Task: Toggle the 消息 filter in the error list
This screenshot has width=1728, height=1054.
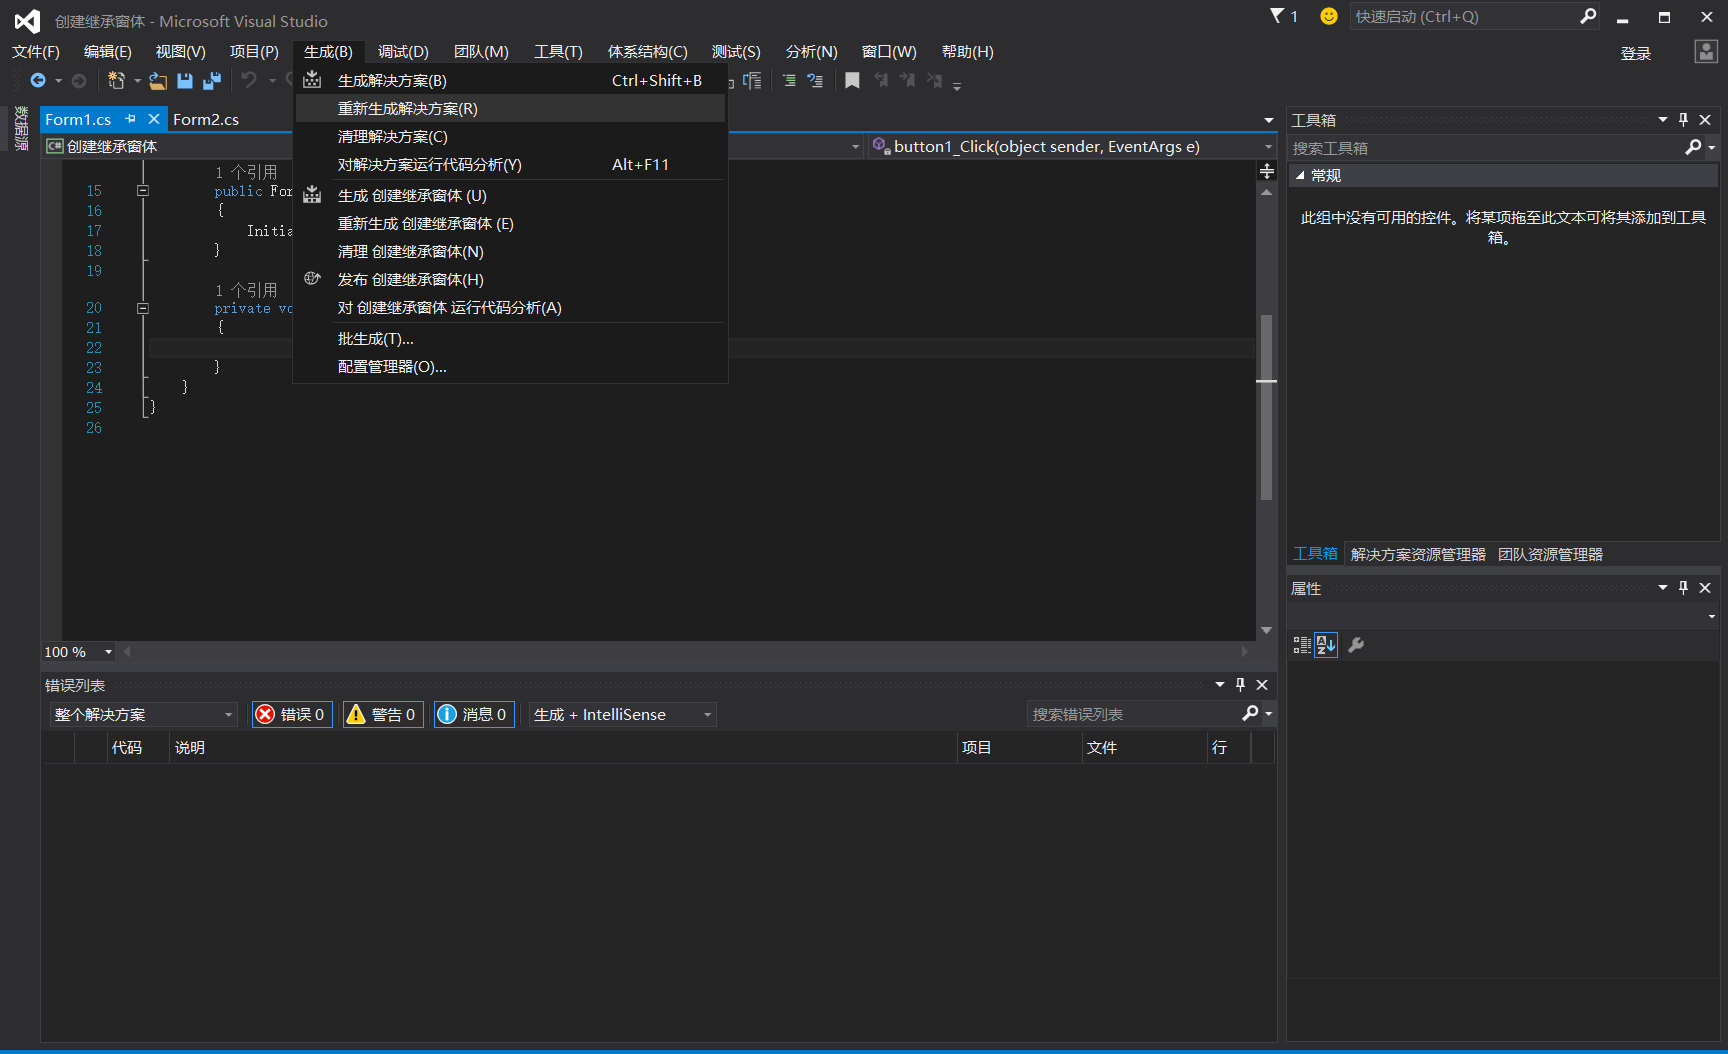Action: tap(473, 714)
